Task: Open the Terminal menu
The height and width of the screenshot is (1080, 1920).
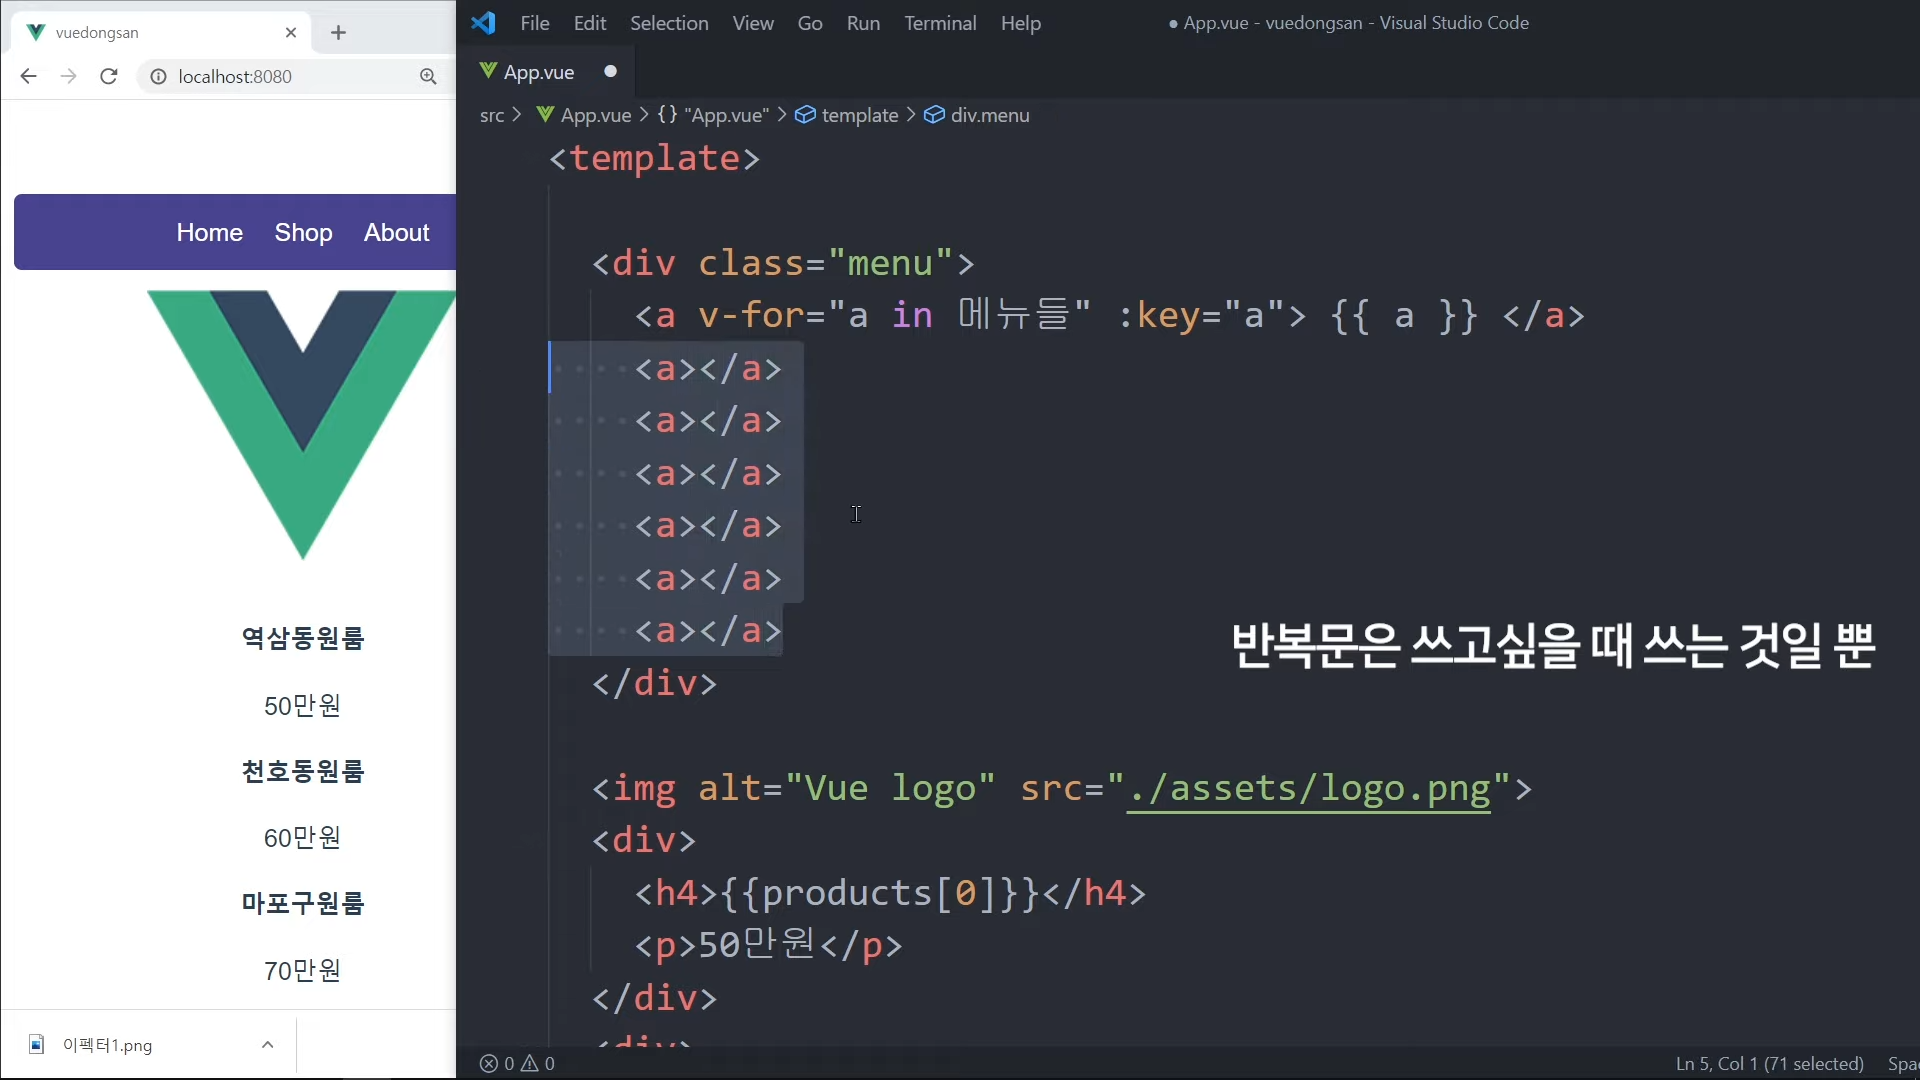Action: (x=939, y=23)
